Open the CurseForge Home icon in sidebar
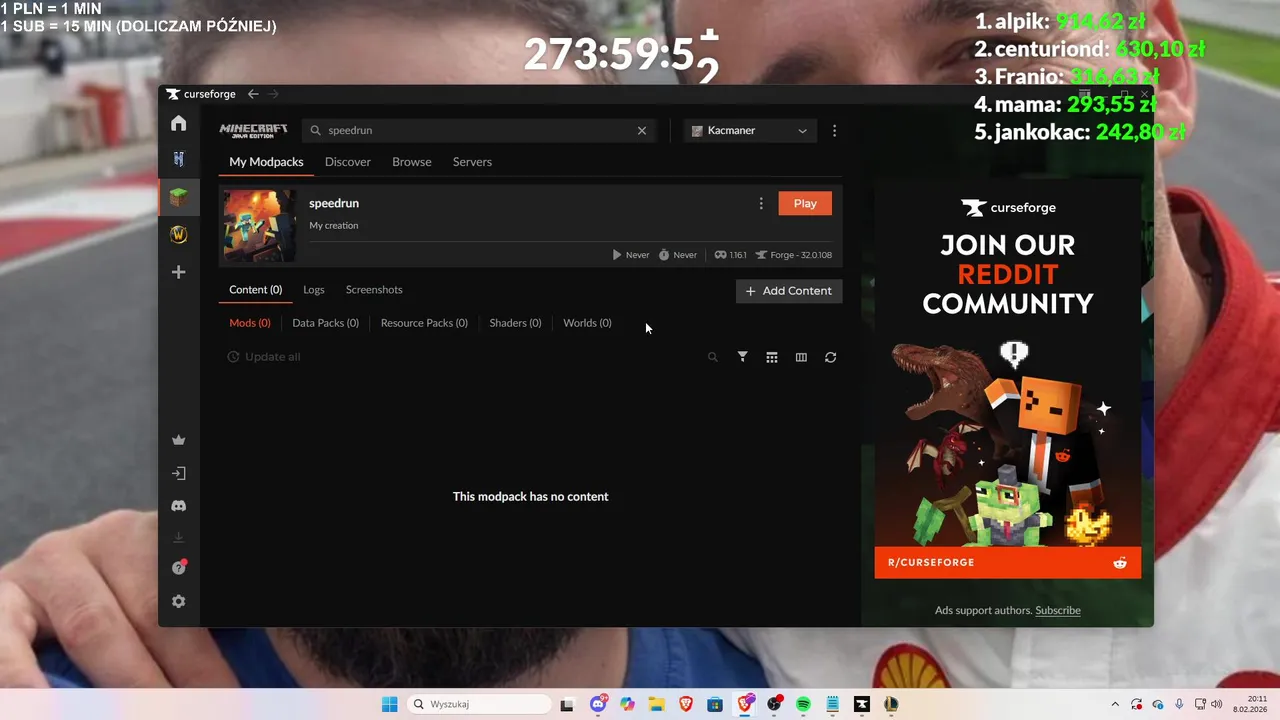The image size is (1280, 720). coord(178,123)
